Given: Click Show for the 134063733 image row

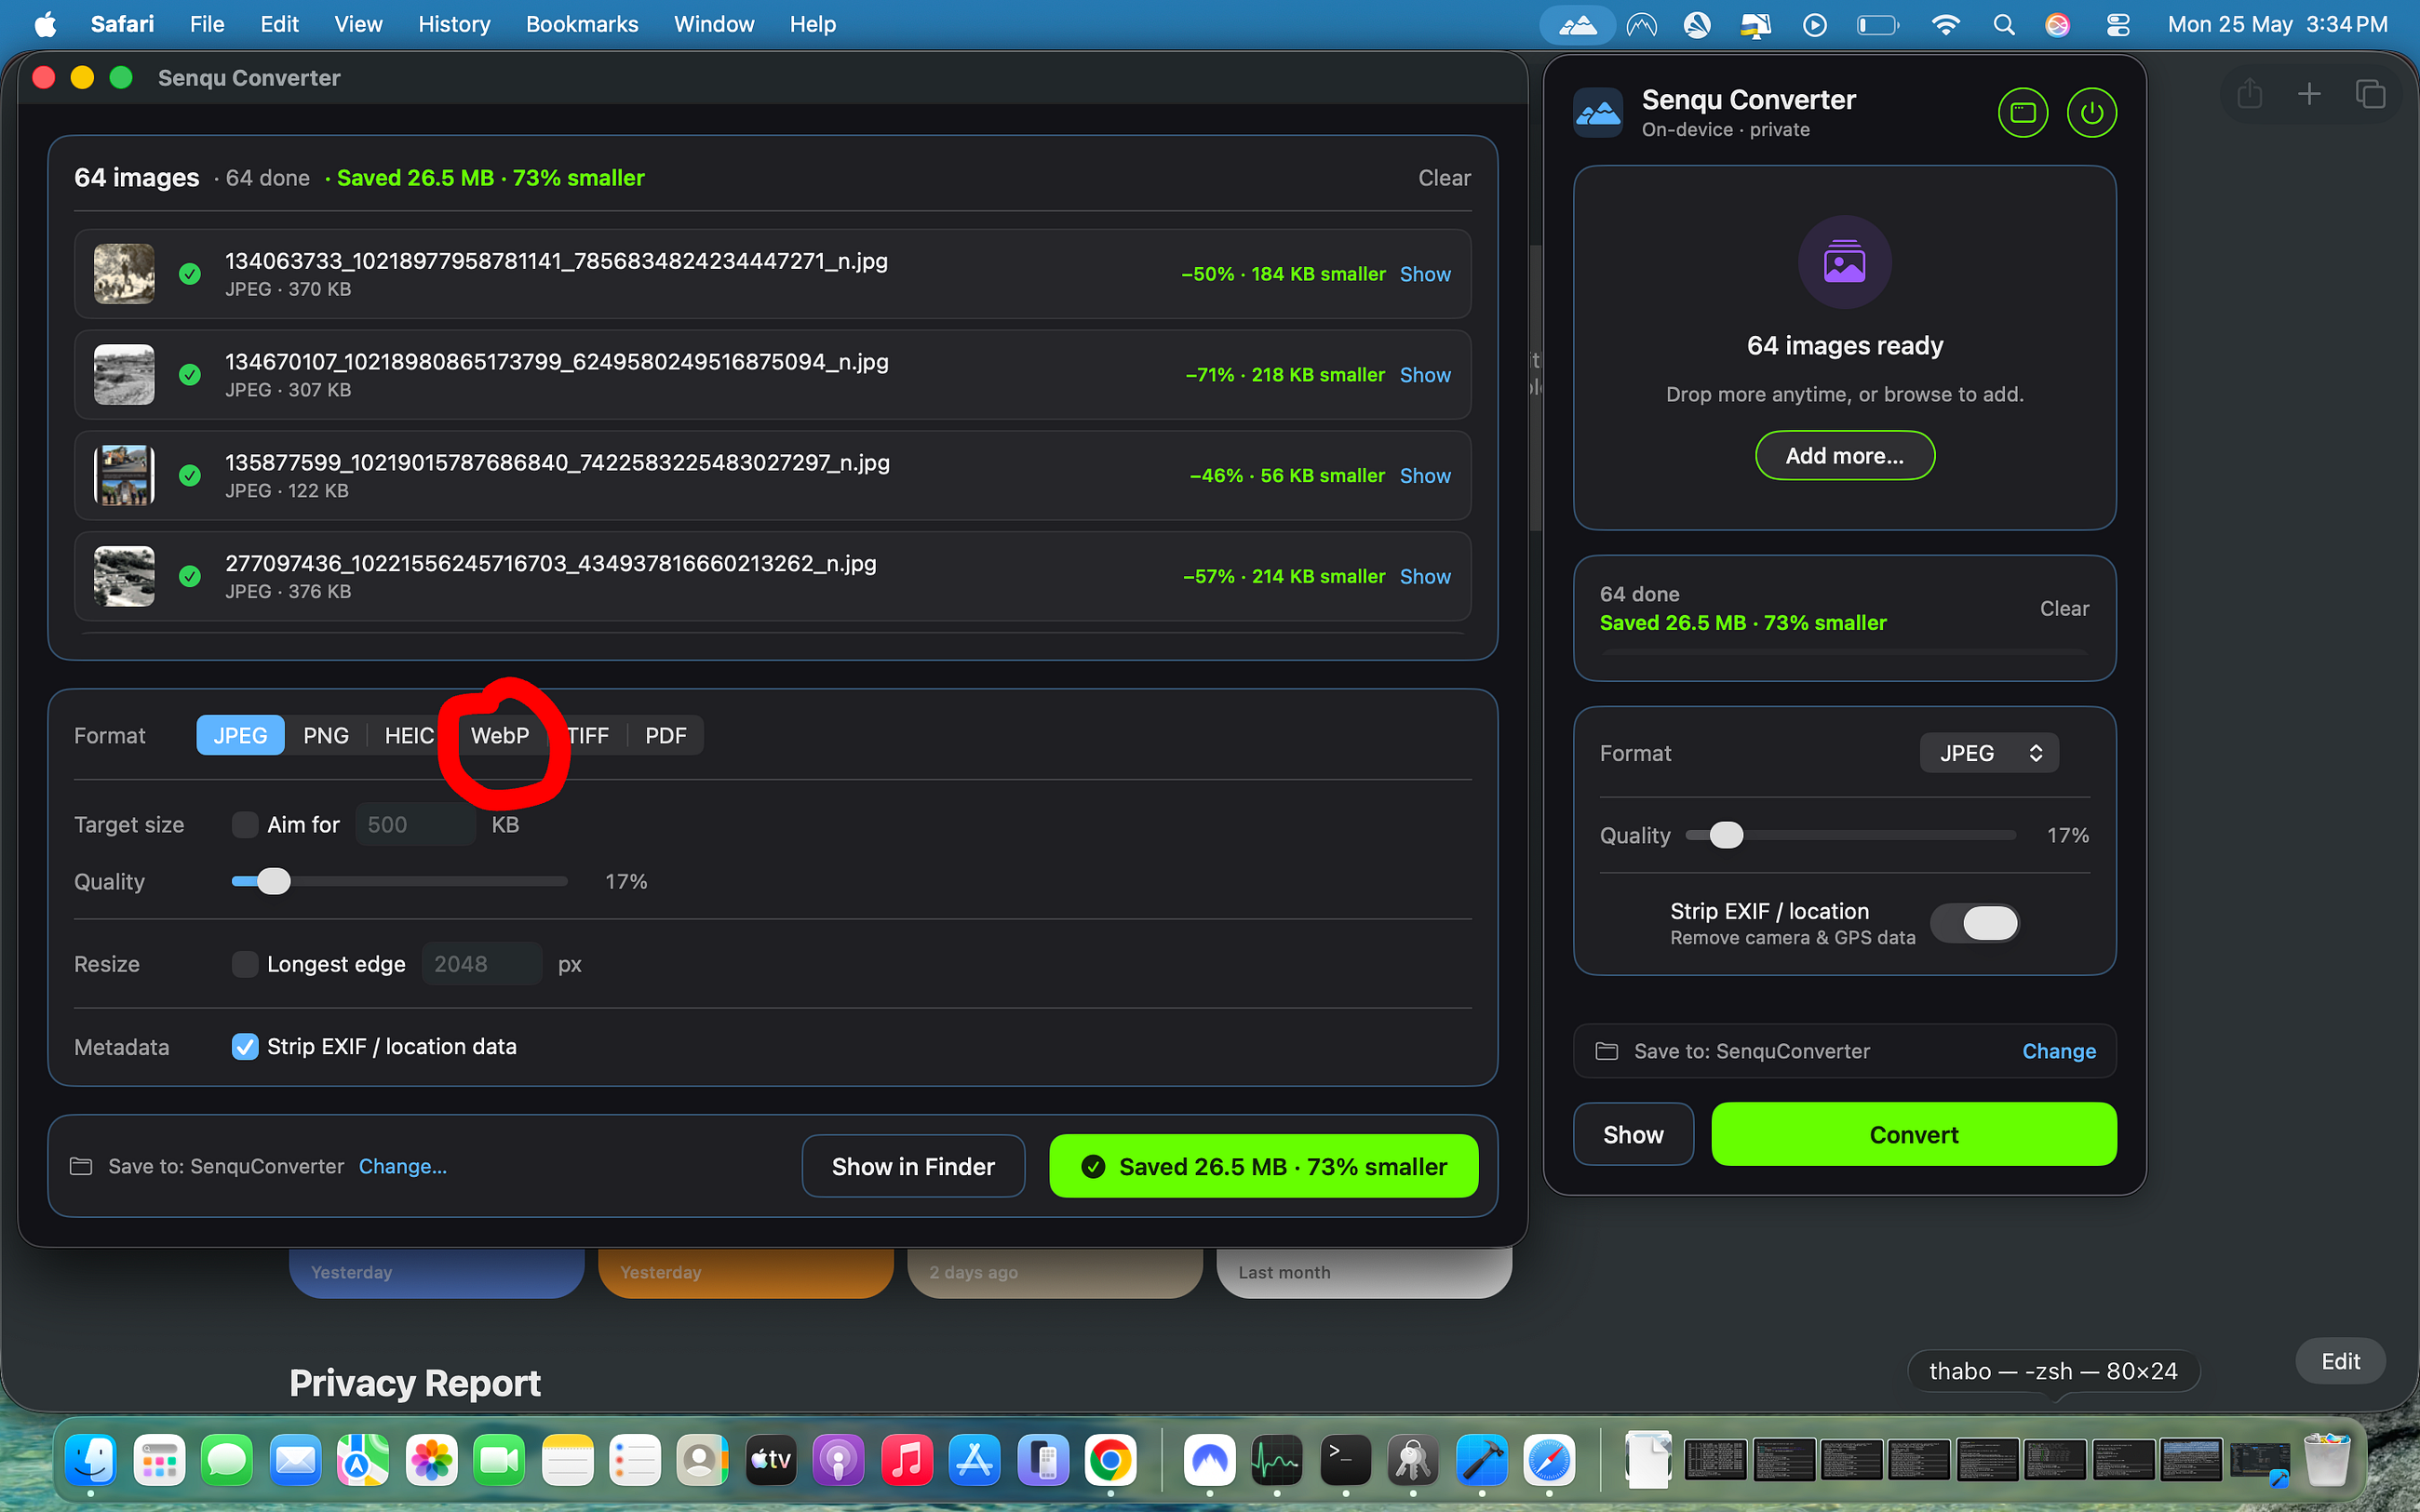Looking at the screenshot, I should point(1425,274).
